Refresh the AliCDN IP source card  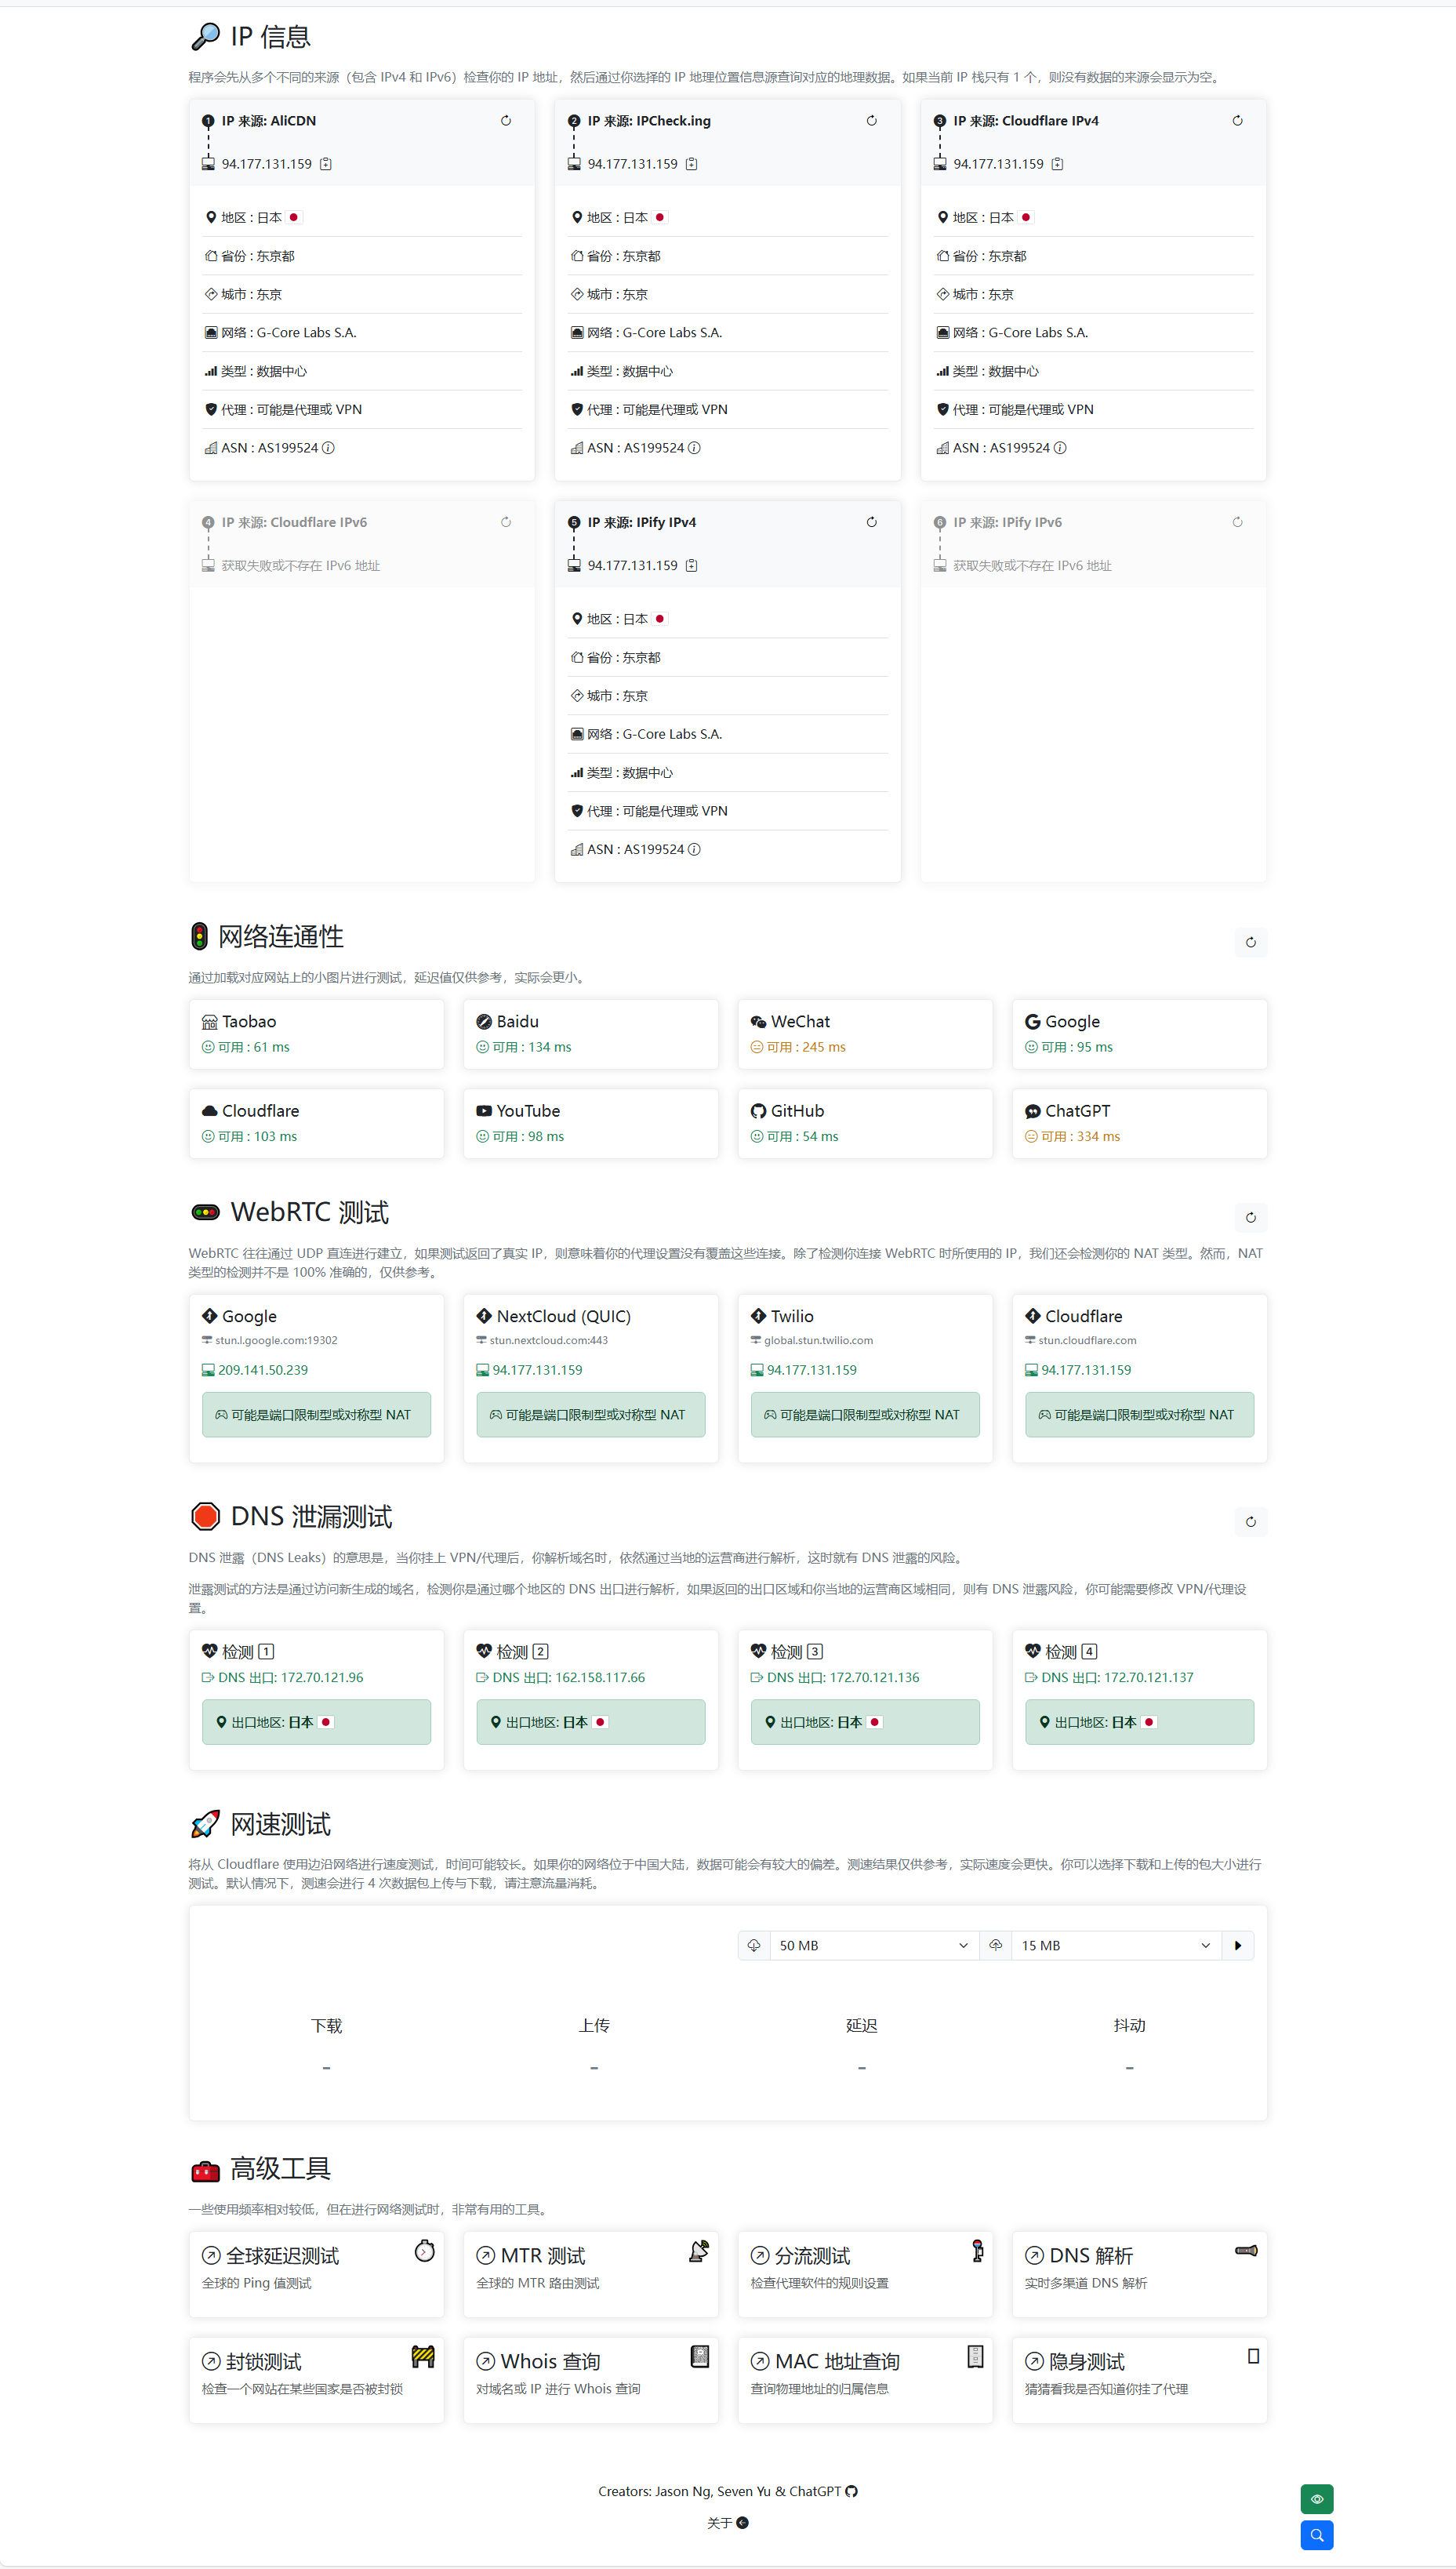point(506,121)
